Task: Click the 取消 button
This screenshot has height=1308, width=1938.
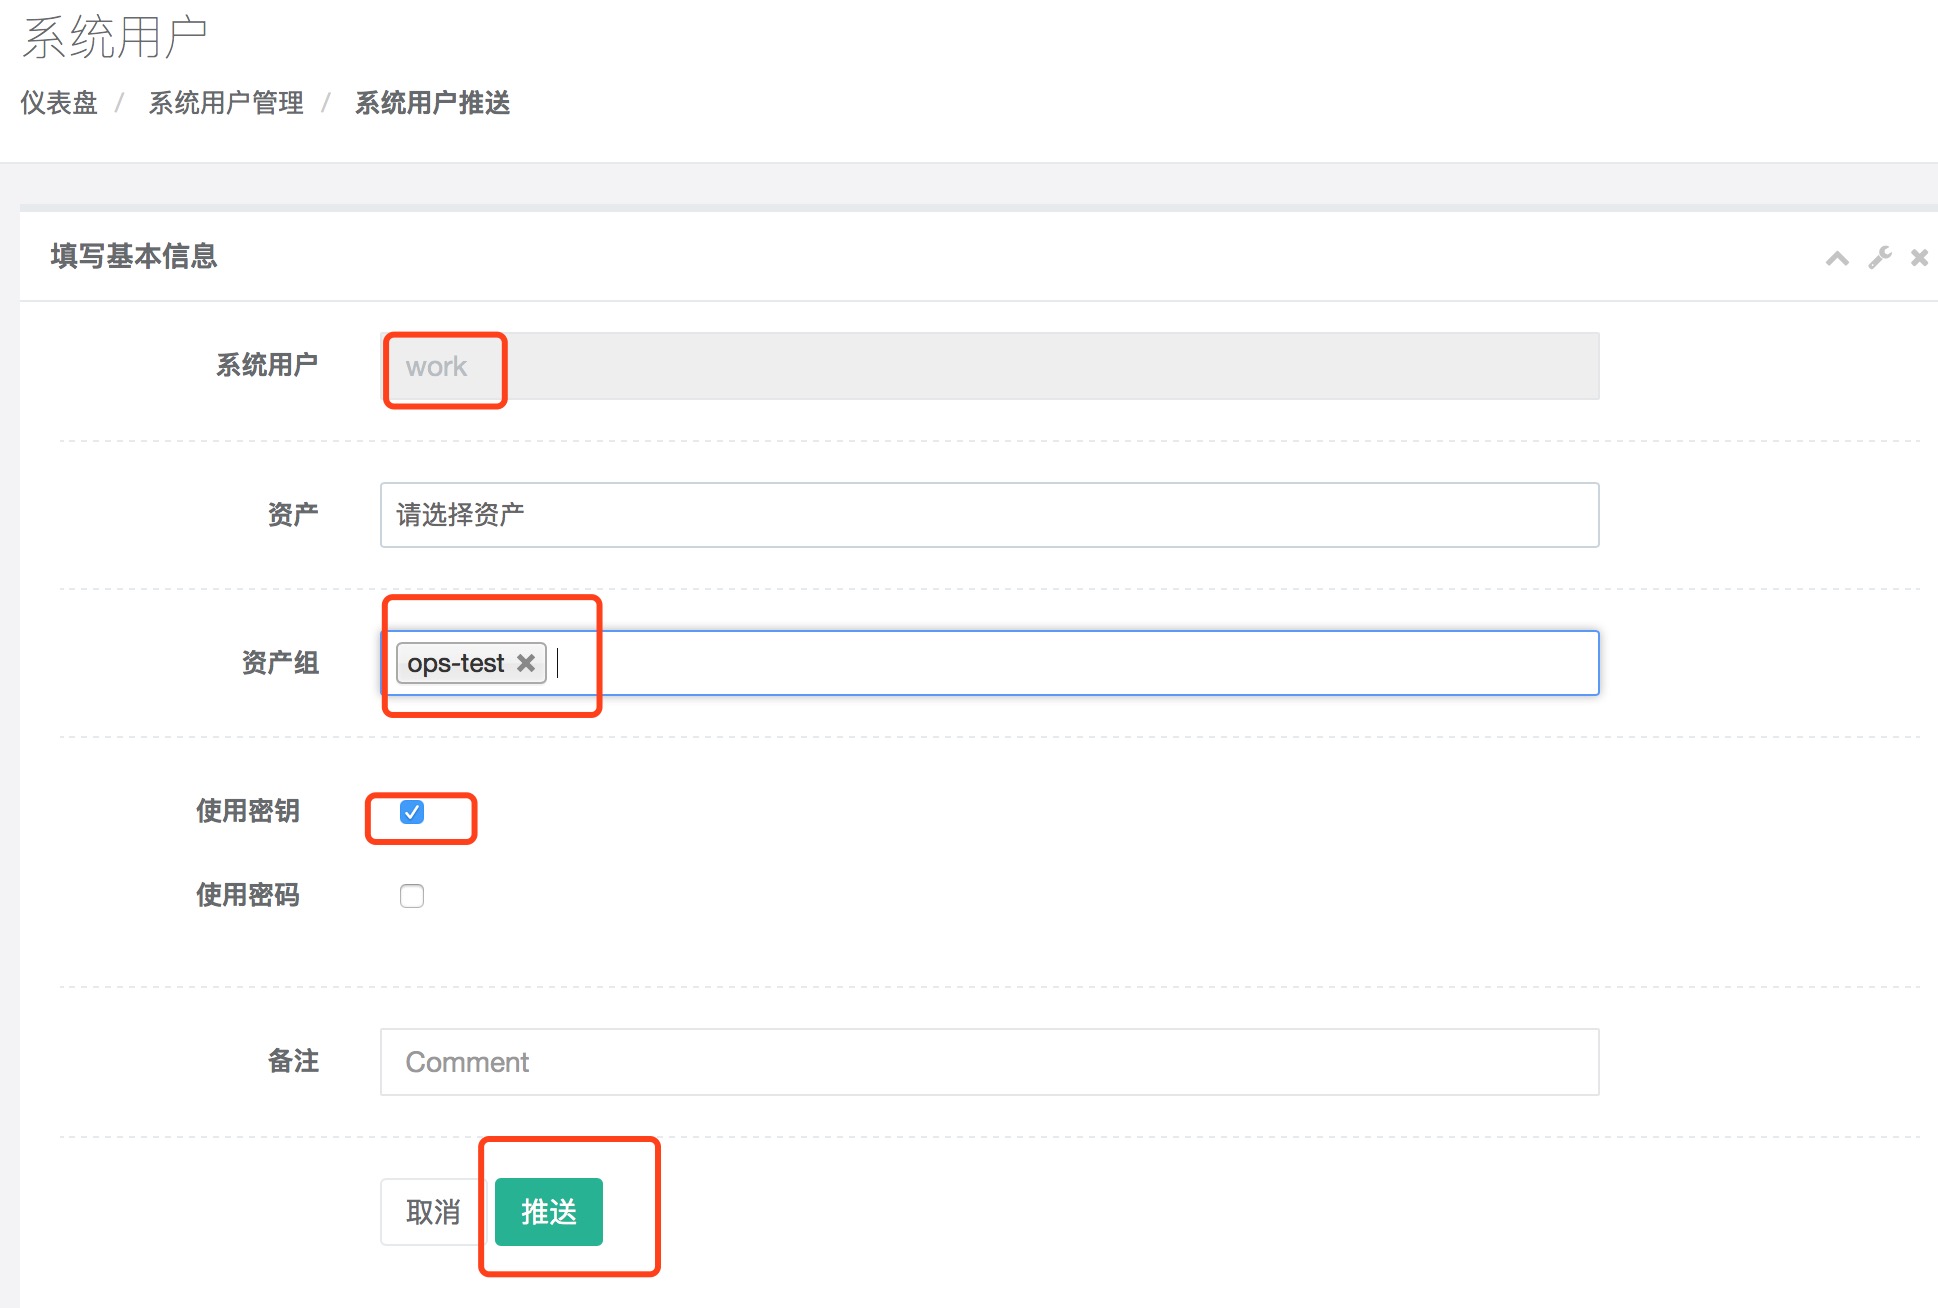Action: click(x=432, y=1212)
